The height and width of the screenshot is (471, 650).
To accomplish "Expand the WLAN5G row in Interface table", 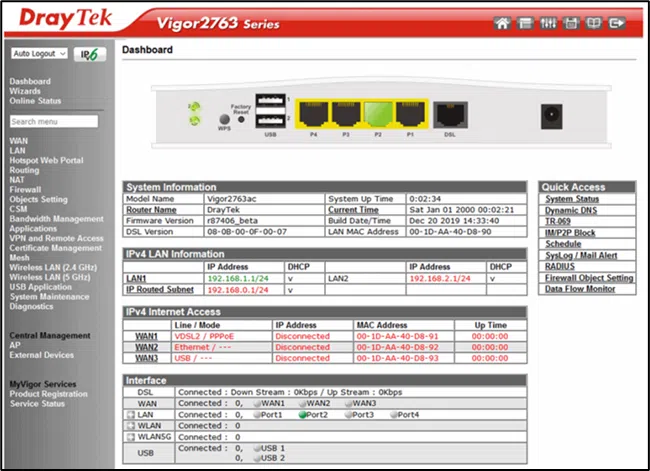I will 130,437.
